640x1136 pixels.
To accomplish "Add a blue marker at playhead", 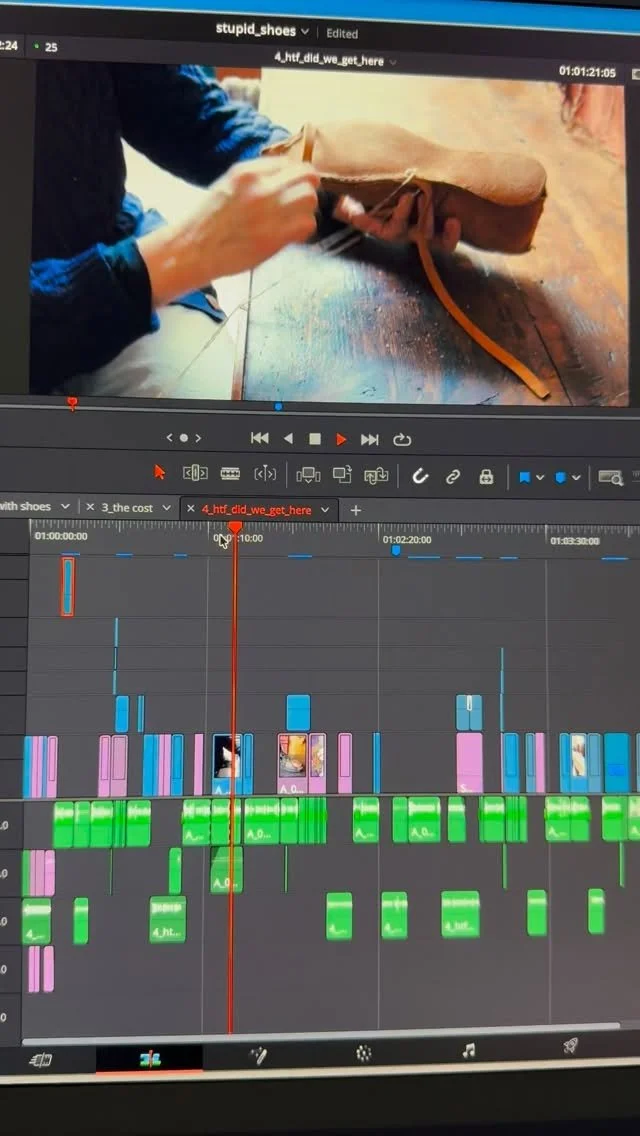I will click(561, 478).
